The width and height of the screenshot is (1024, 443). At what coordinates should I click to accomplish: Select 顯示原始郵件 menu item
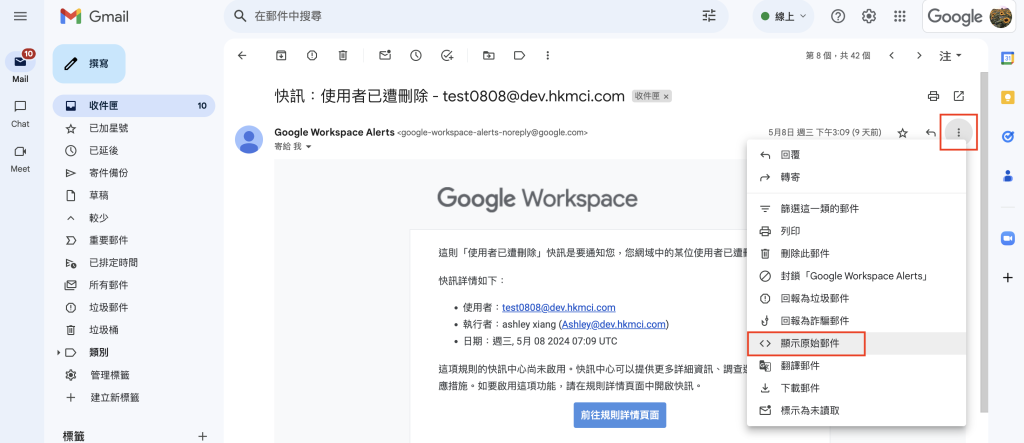pyautogui.click(x=856, y=343)
